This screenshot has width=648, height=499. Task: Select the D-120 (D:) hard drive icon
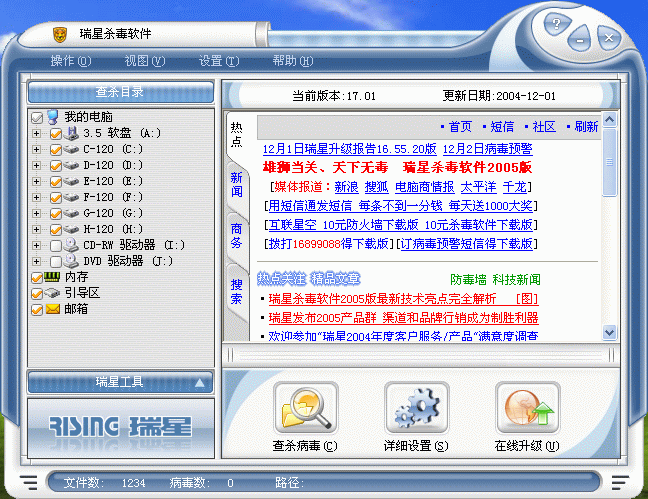pos(71,165)
